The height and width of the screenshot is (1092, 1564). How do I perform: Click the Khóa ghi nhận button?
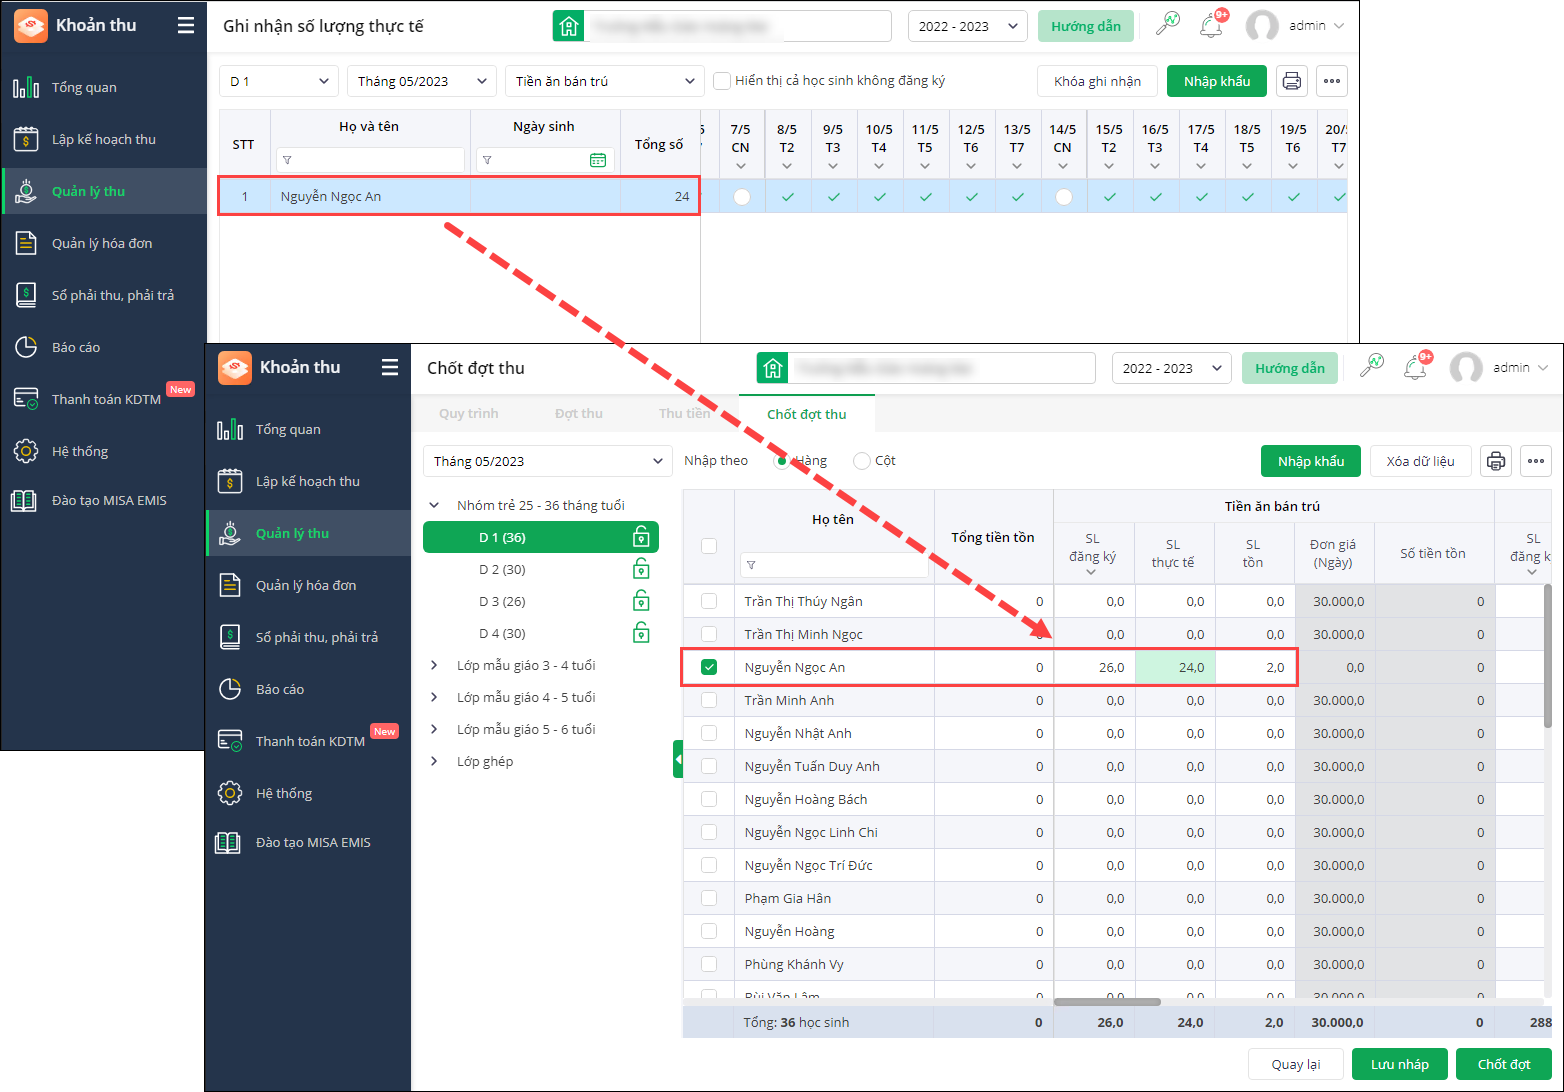[x=1098, y=81]
